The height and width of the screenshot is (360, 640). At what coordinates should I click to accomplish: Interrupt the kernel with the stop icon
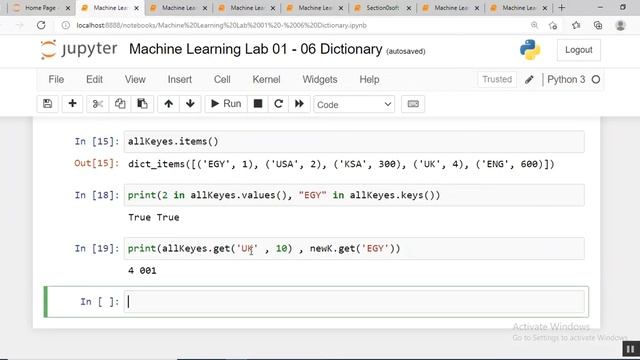tap(258, 104)
